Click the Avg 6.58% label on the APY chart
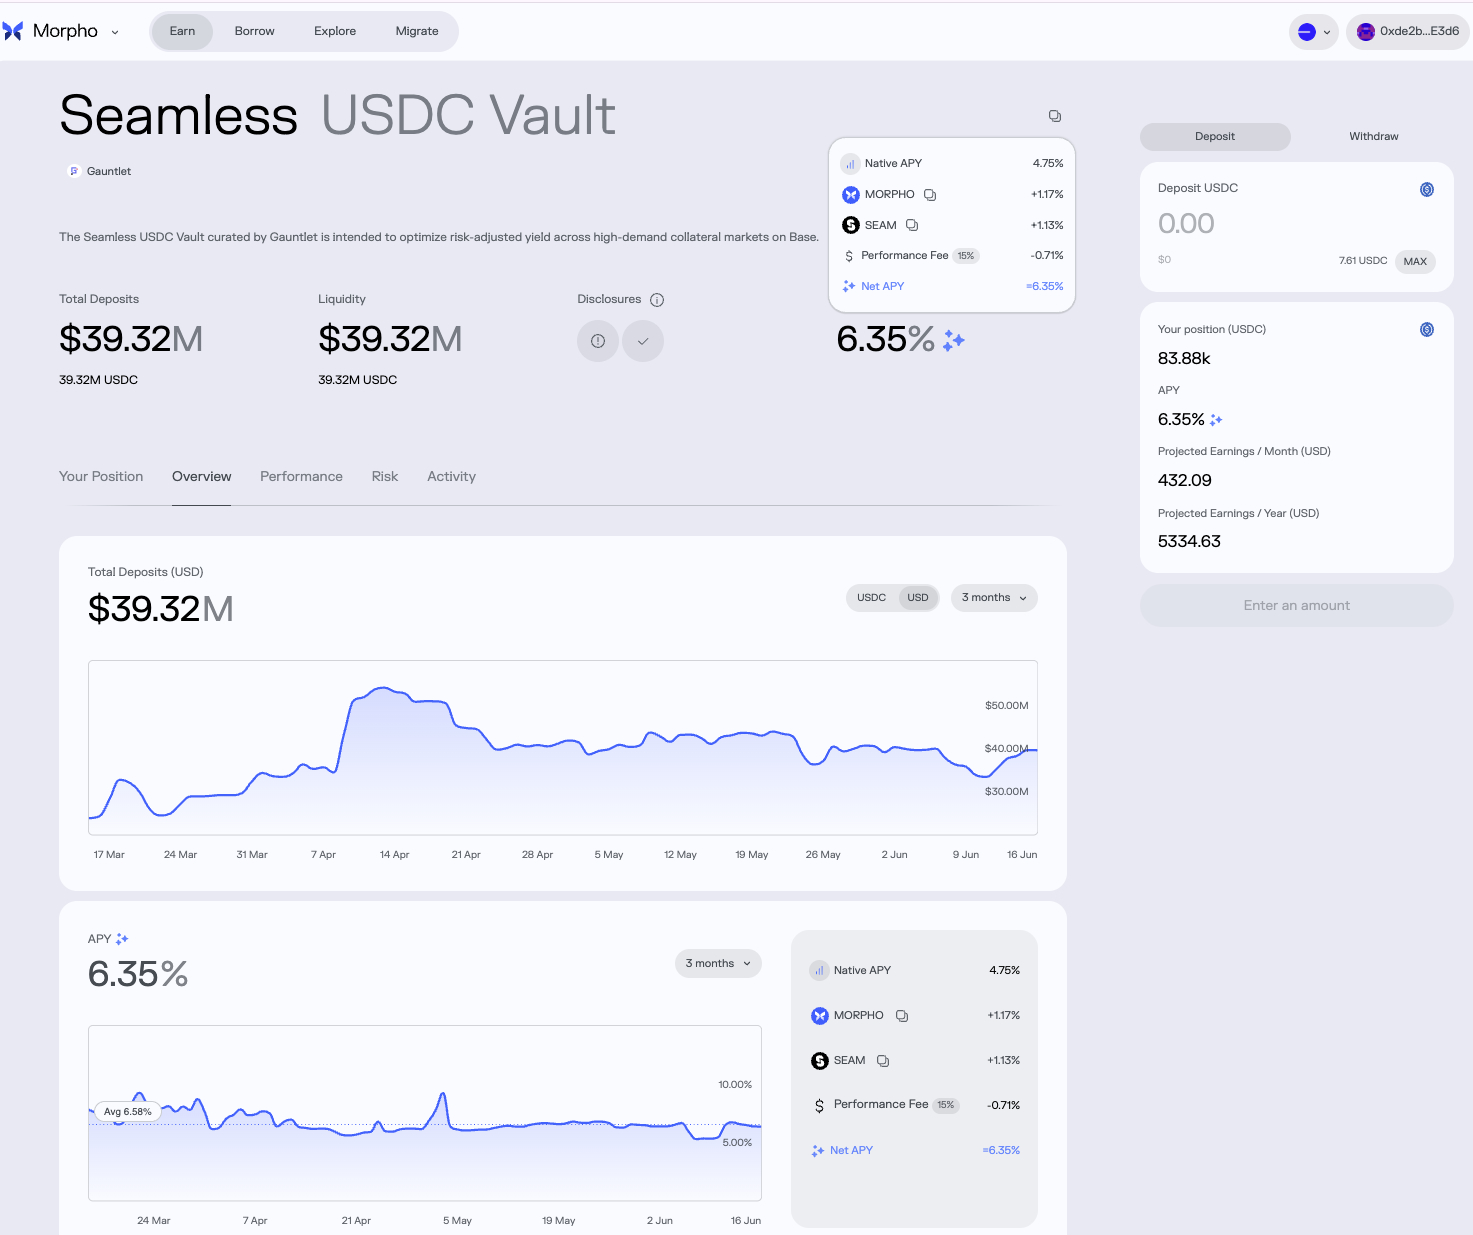1473x1235 pixels. point(128,1112)
